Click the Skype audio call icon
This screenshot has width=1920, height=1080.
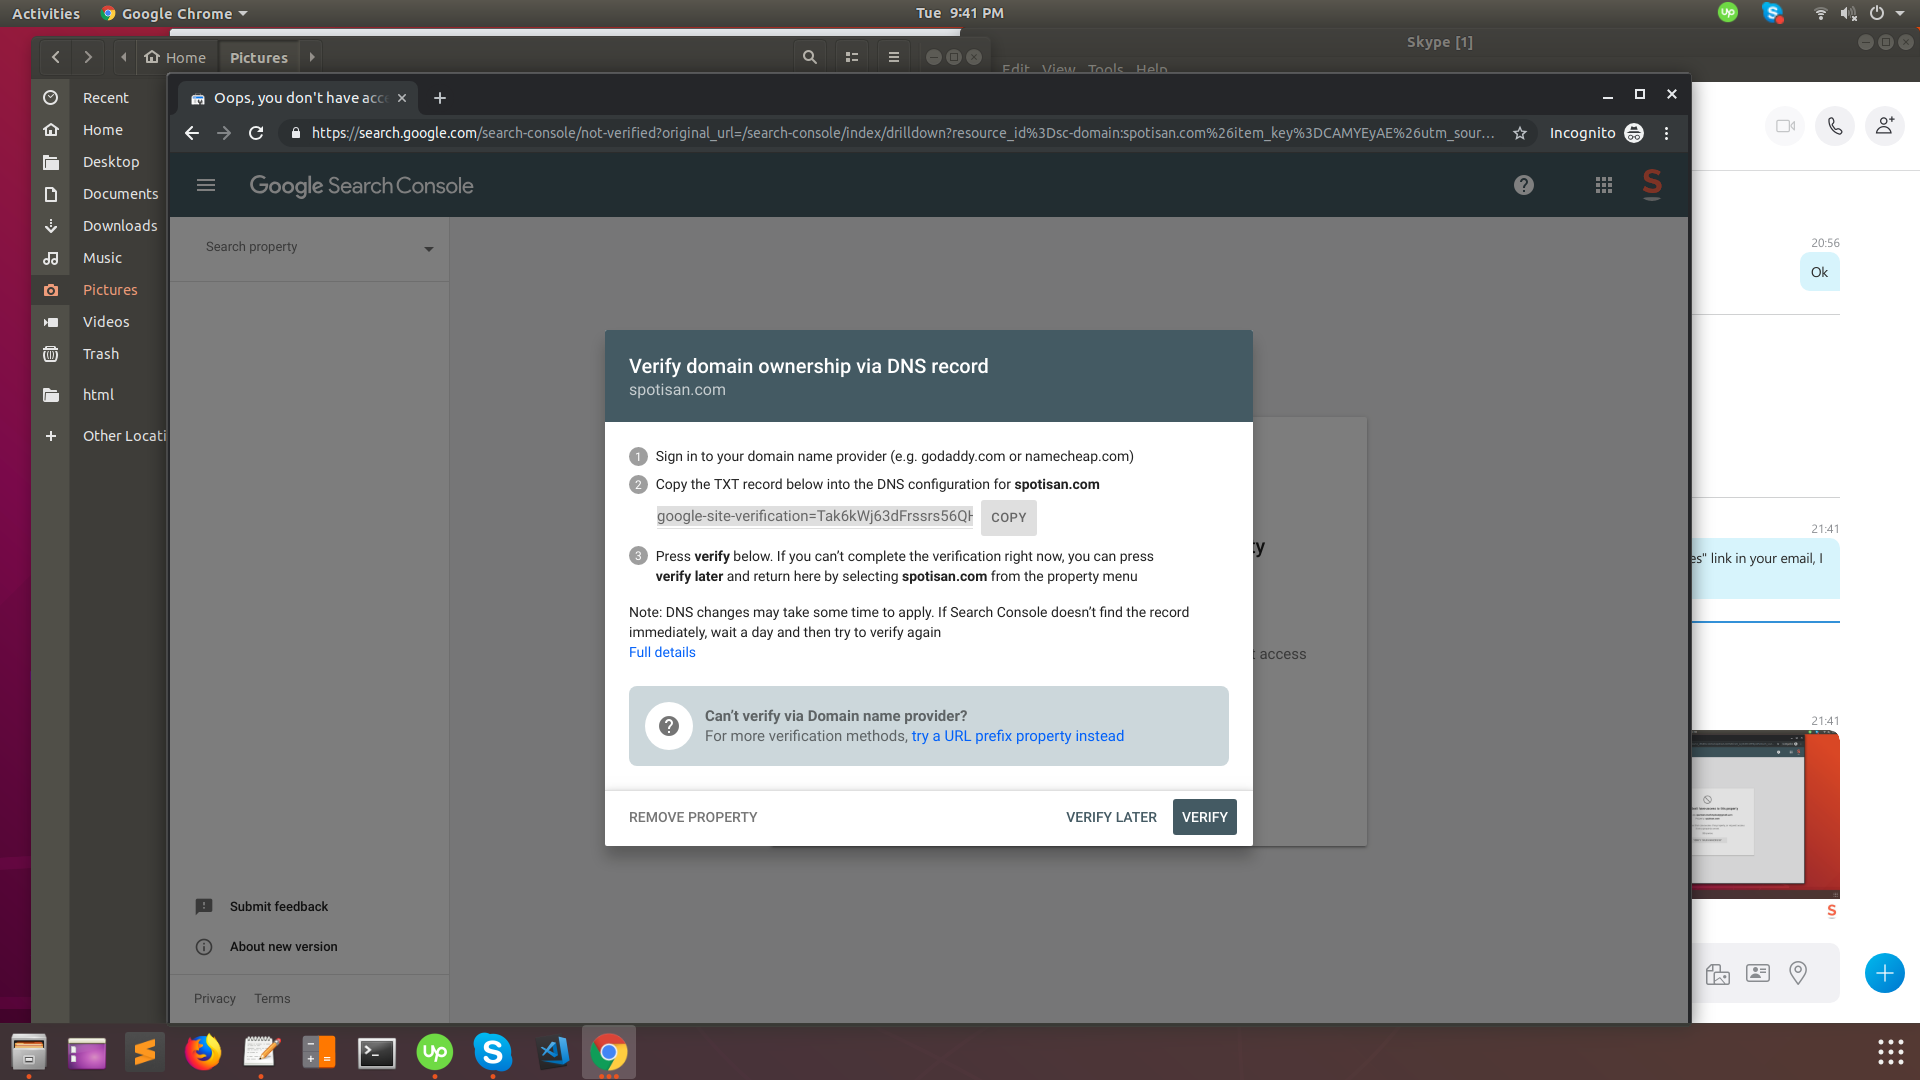(1834, 126)
